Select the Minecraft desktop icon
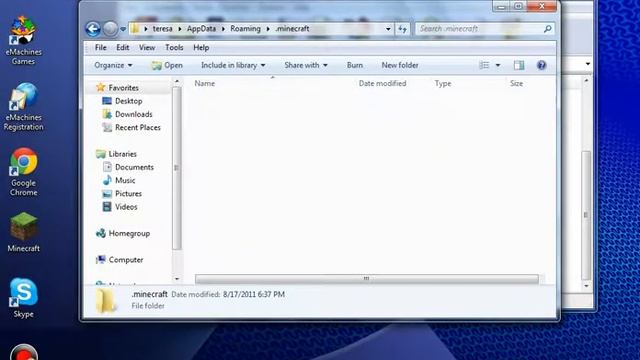This screenshot has width=640, height=360. [x=23, y=232]
